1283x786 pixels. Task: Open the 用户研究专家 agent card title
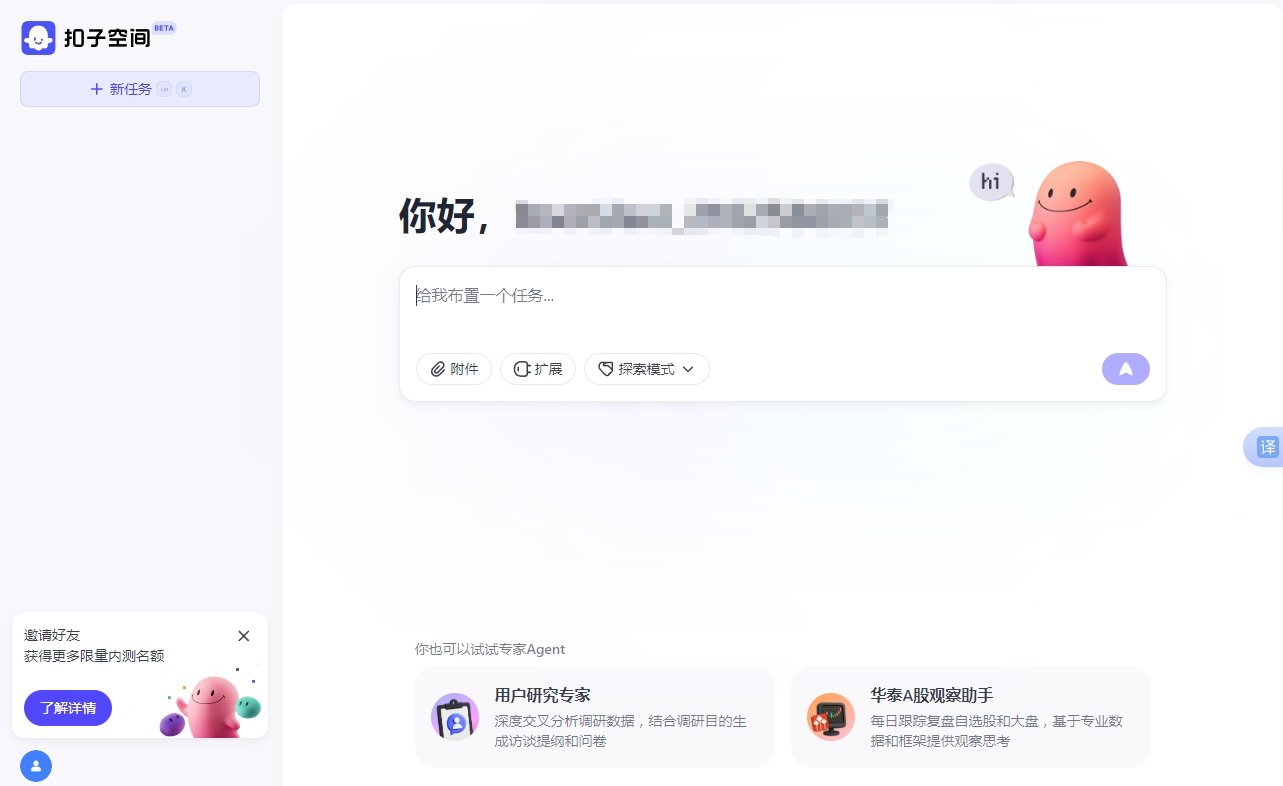[x=542, y=695]
